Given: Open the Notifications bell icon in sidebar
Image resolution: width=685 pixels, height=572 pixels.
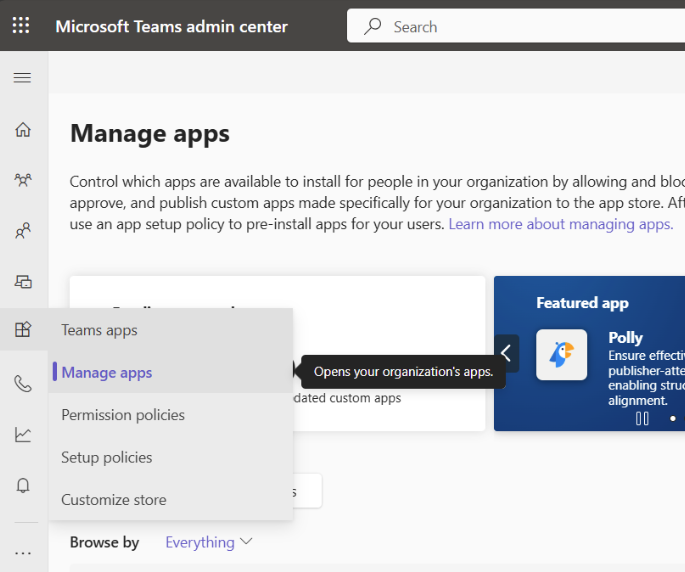Looking at the screenshot, I should [23, 485].
